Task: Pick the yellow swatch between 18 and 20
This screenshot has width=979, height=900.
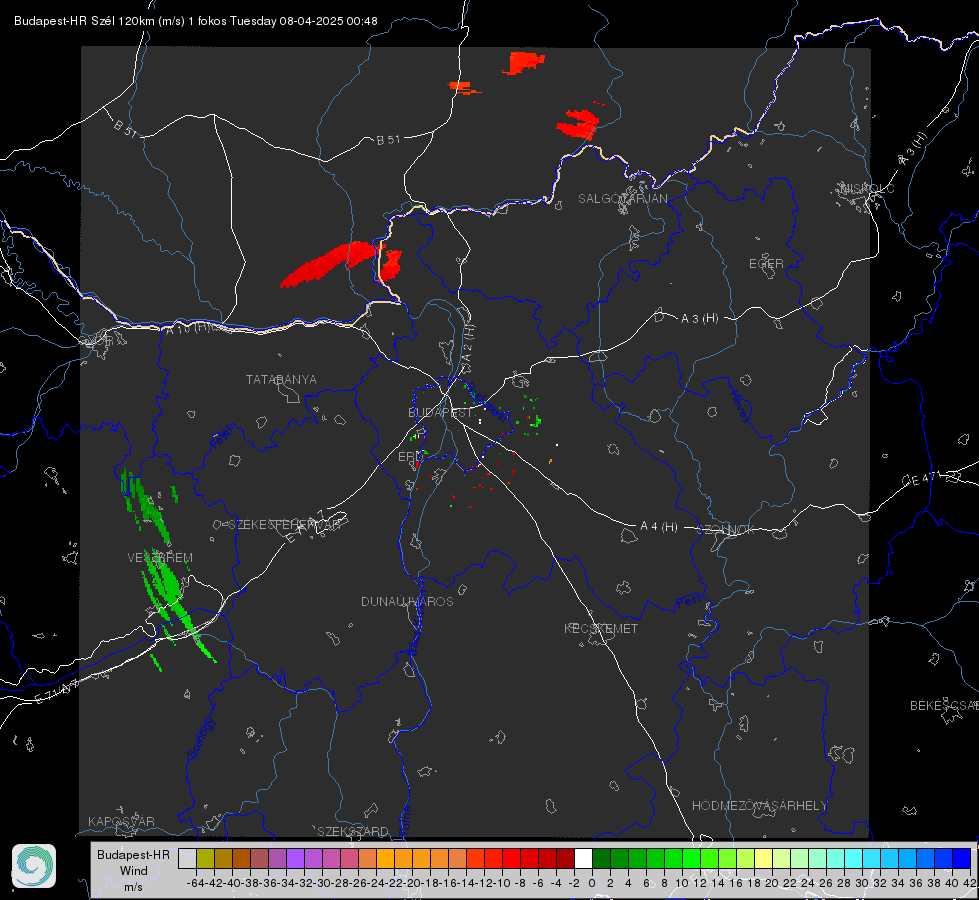Action: (763, 858)
